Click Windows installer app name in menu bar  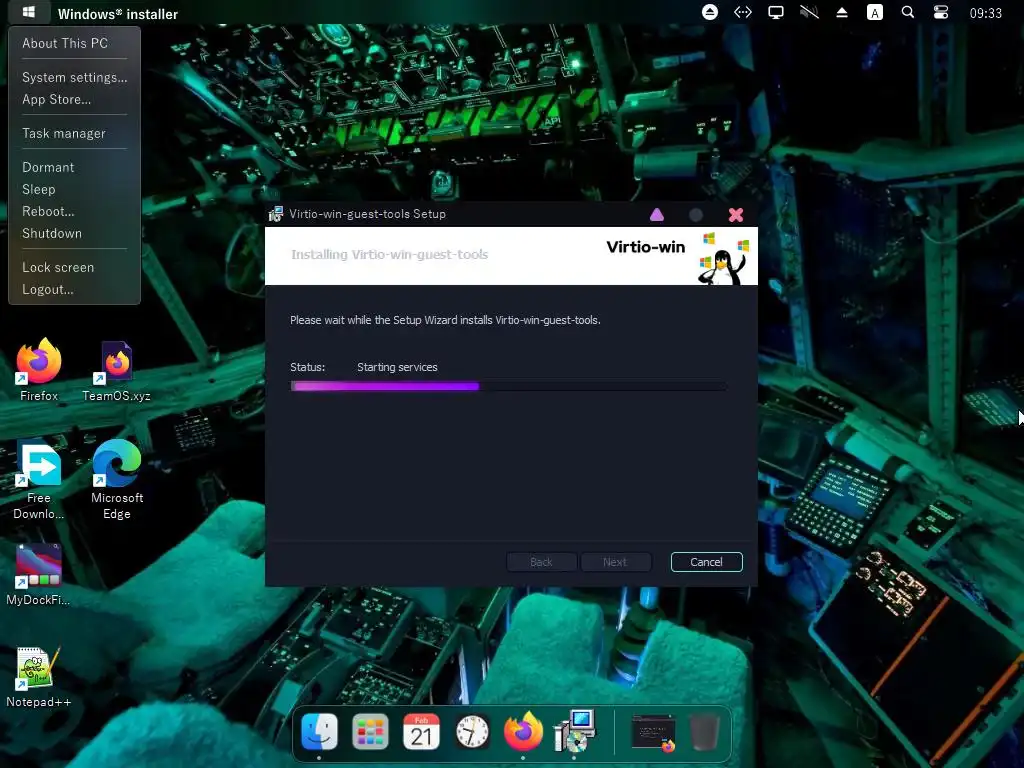(x=118, y=14)
